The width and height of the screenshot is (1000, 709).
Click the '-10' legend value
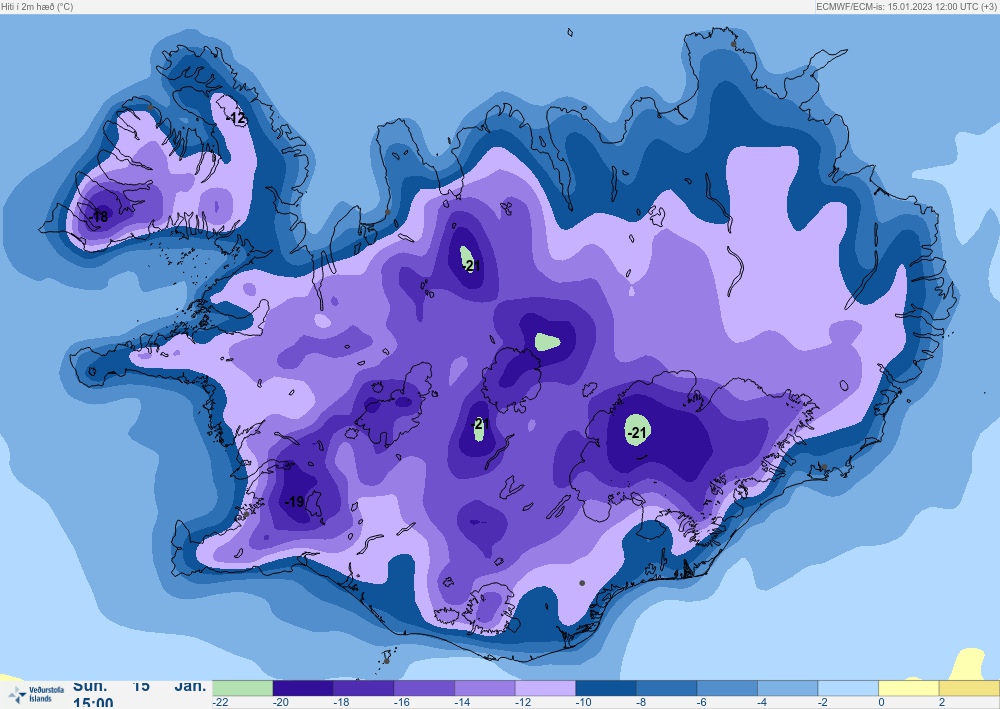pyautogui.click(x=584, y=703)
